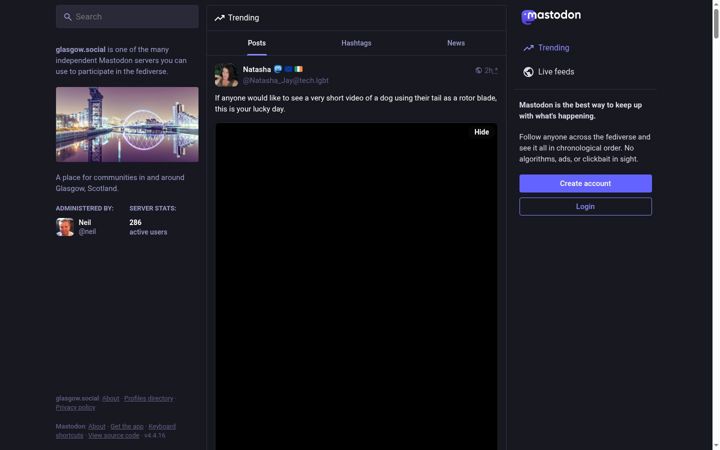720x450 pixels.
Task: Click the Trending arrow icon in column header
Action: tap(219, 18)
